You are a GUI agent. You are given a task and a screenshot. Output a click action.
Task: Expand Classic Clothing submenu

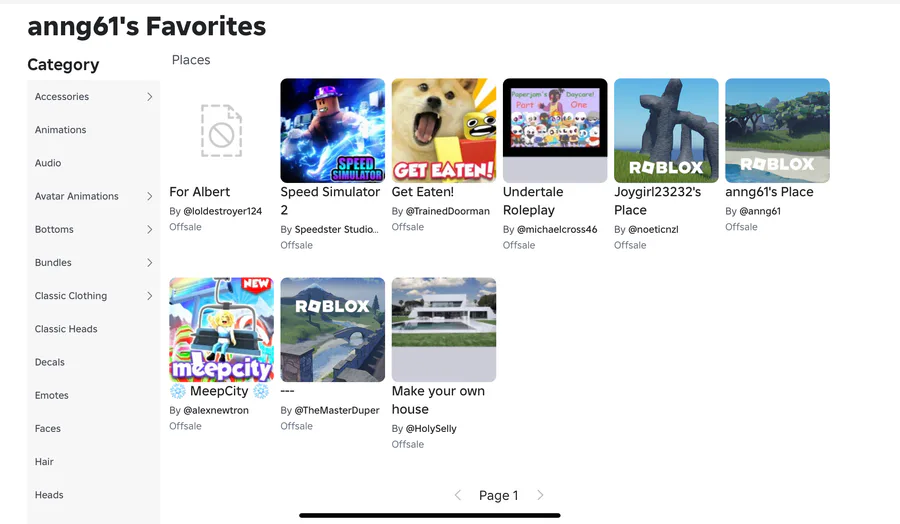149,296
